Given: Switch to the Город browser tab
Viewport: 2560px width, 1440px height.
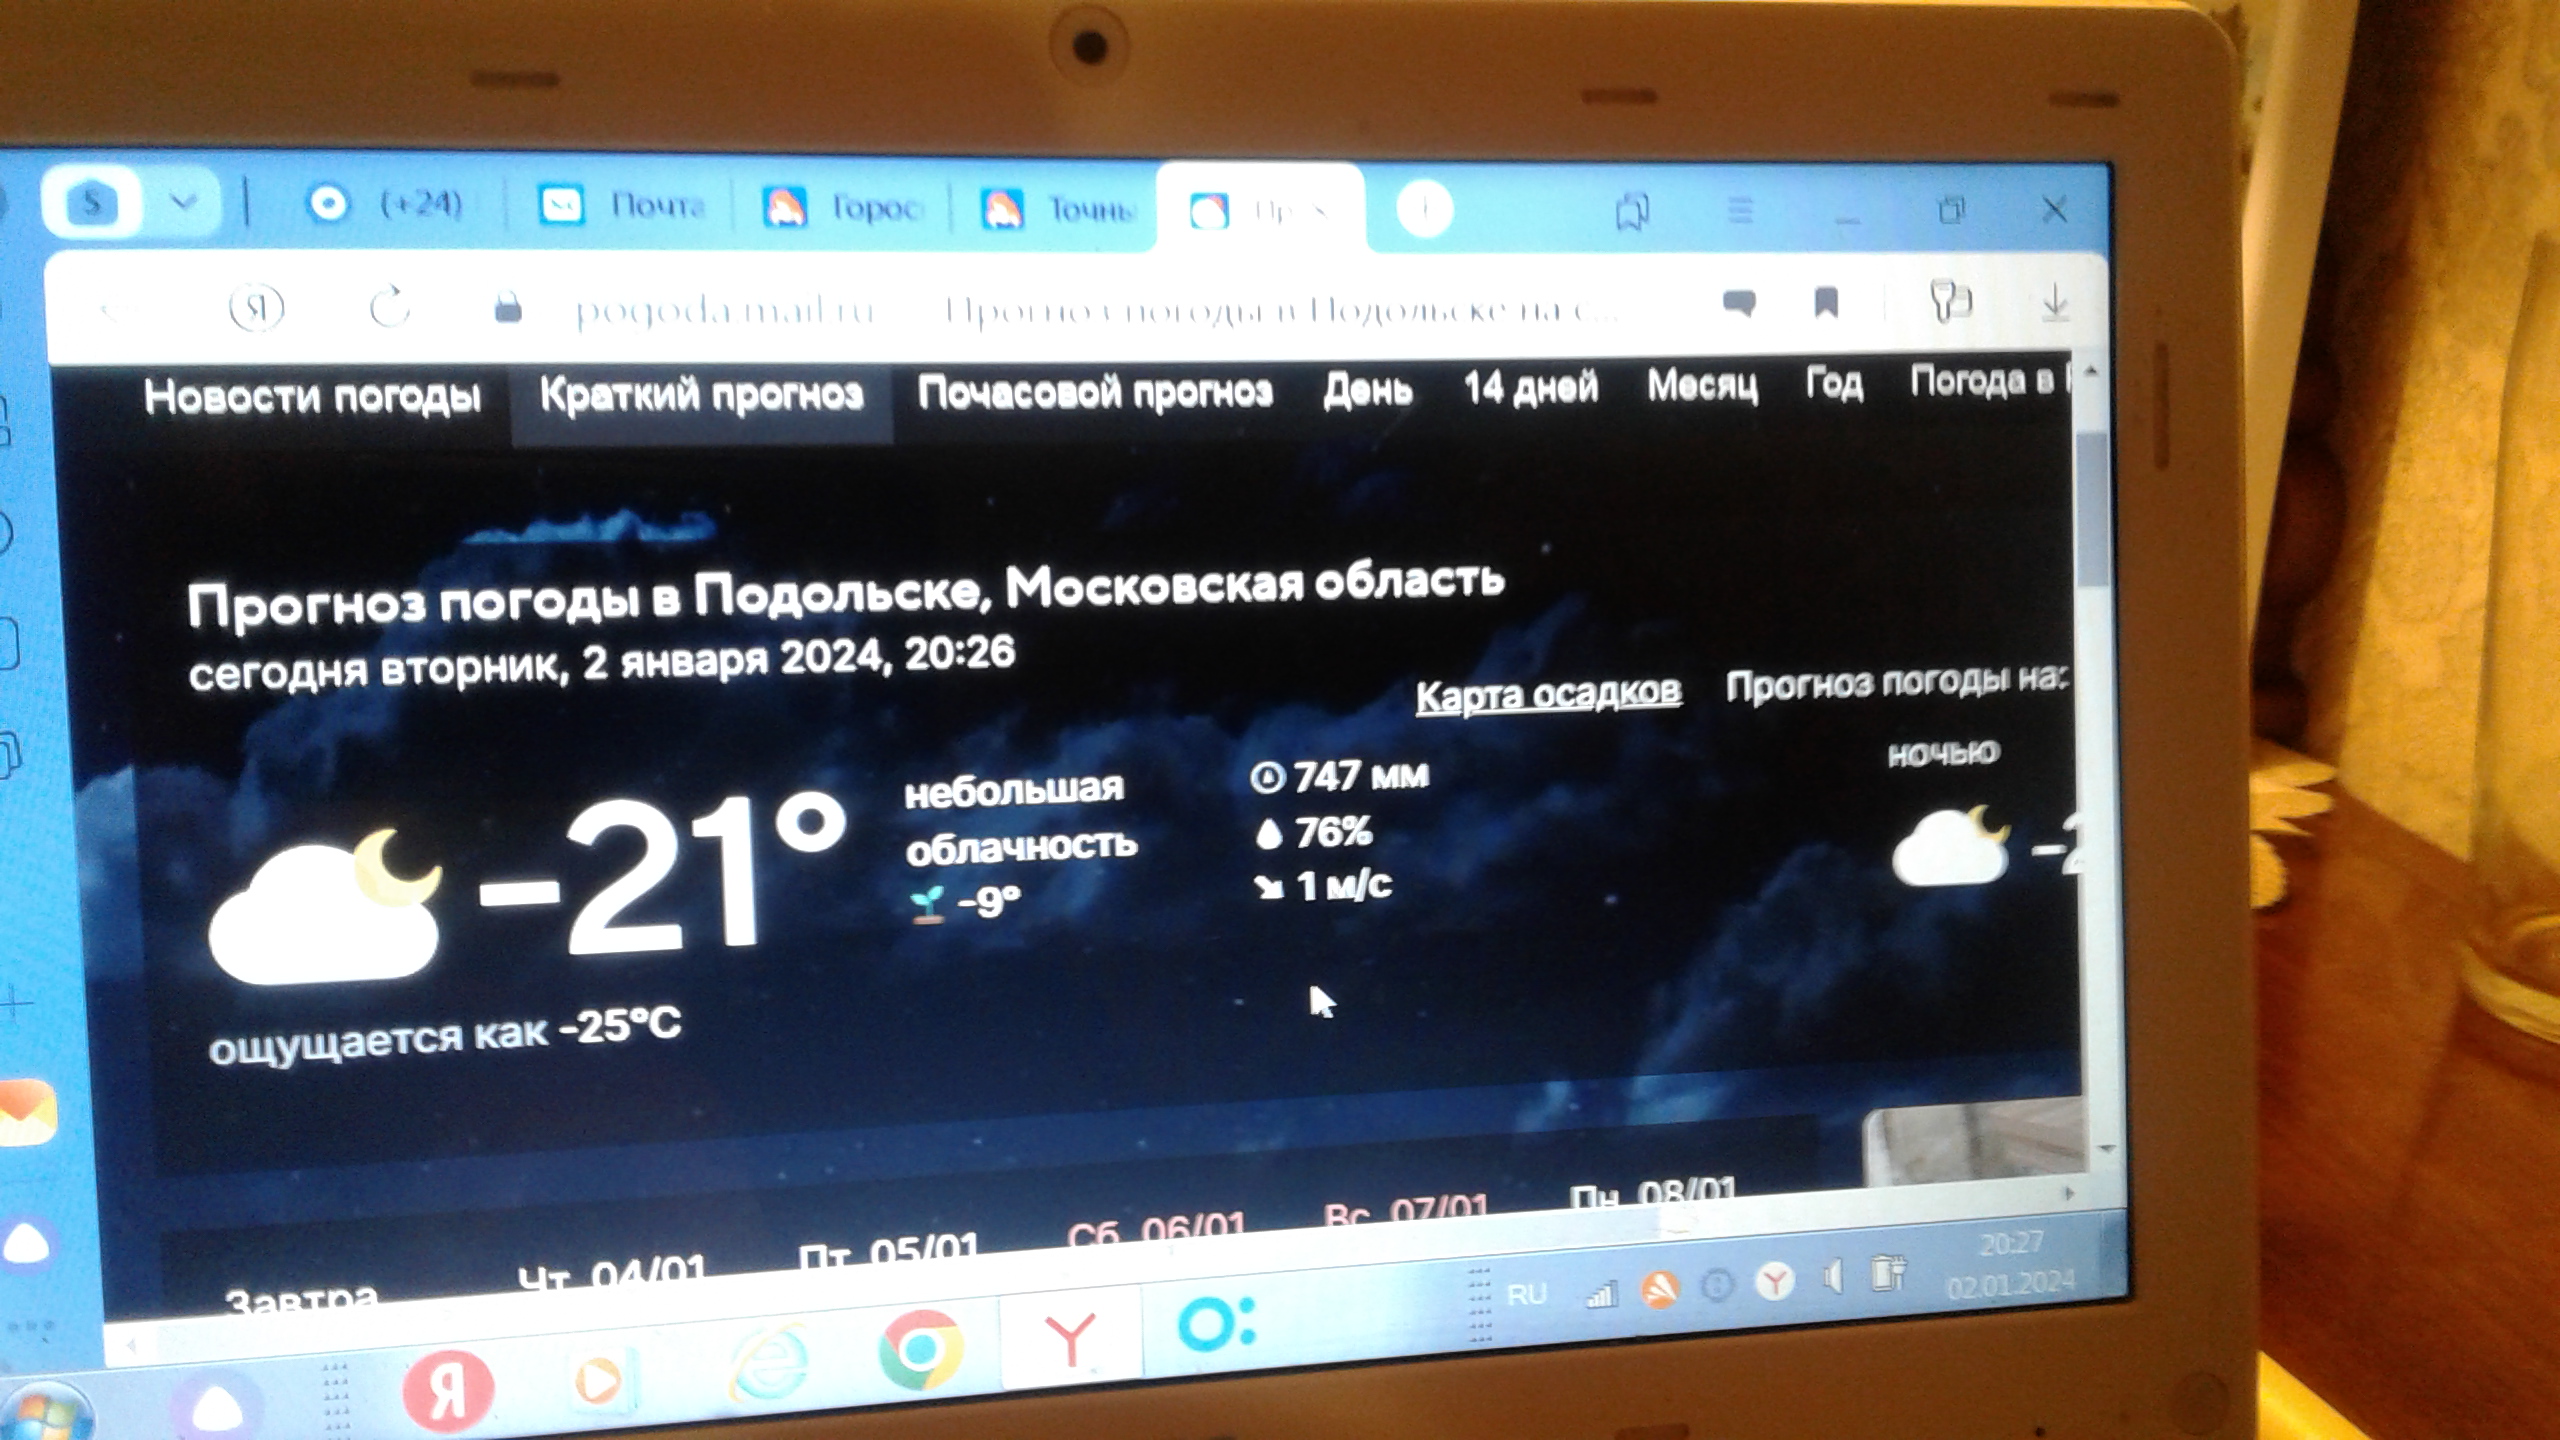Looking at the screenshot, I should click(x=842, y=208).
